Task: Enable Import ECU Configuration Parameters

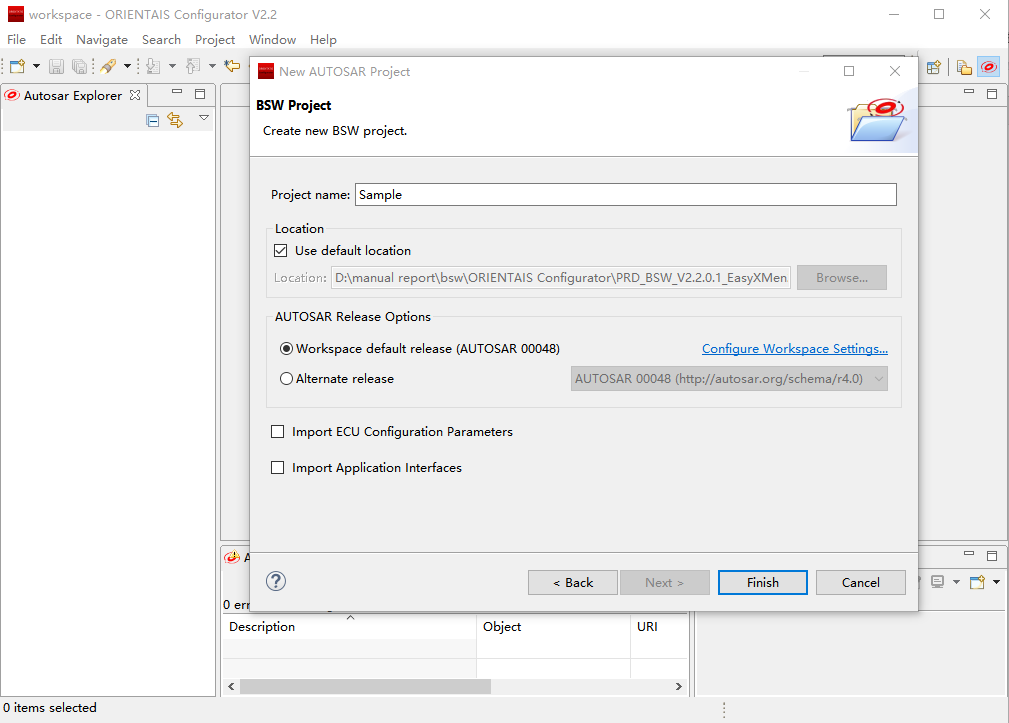Action: point(278,432)
